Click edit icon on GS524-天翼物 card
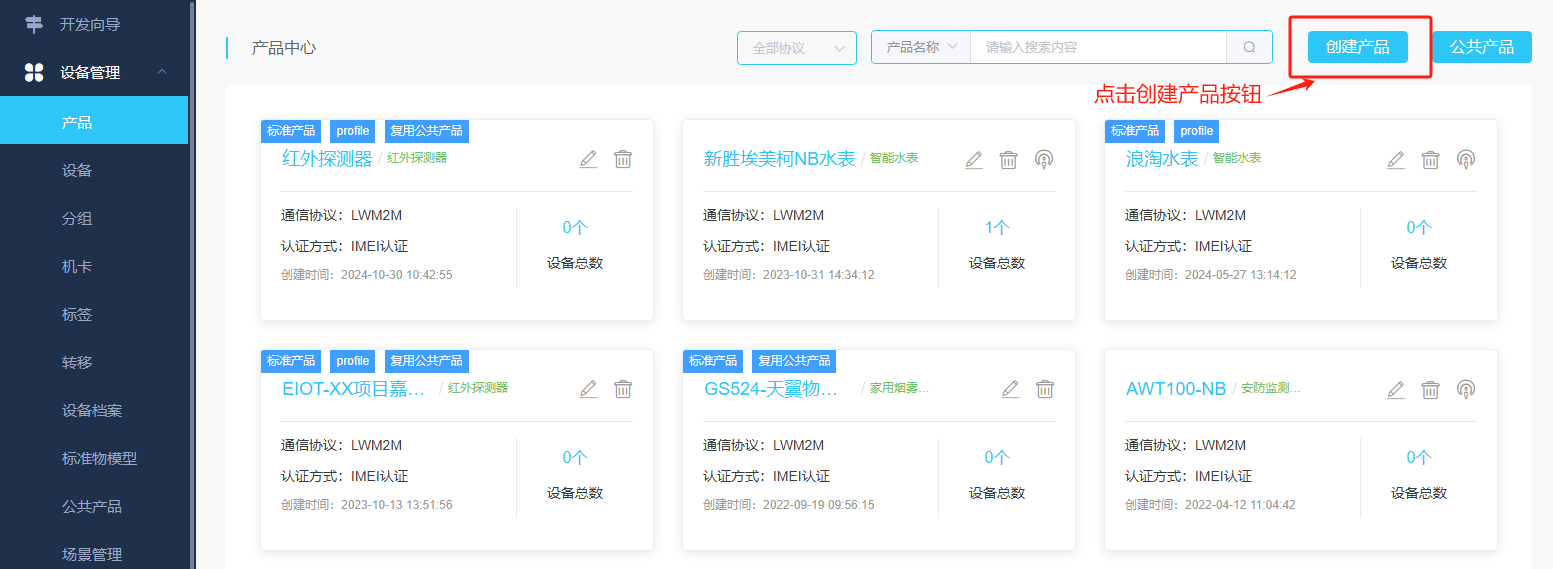Screen dimensions: 1553x569 [1010, 389]
